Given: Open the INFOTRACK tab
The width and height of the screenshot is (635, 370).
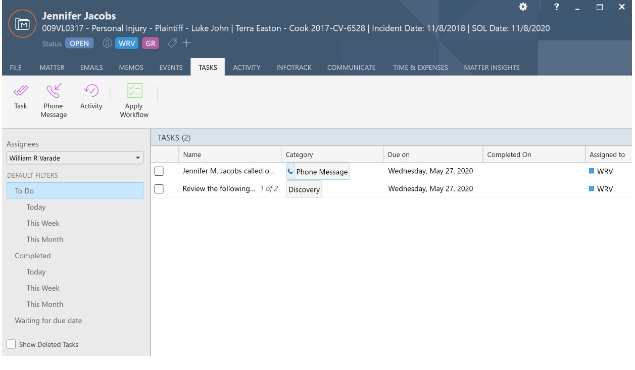Looking at the screenshot, I should 294,68.
